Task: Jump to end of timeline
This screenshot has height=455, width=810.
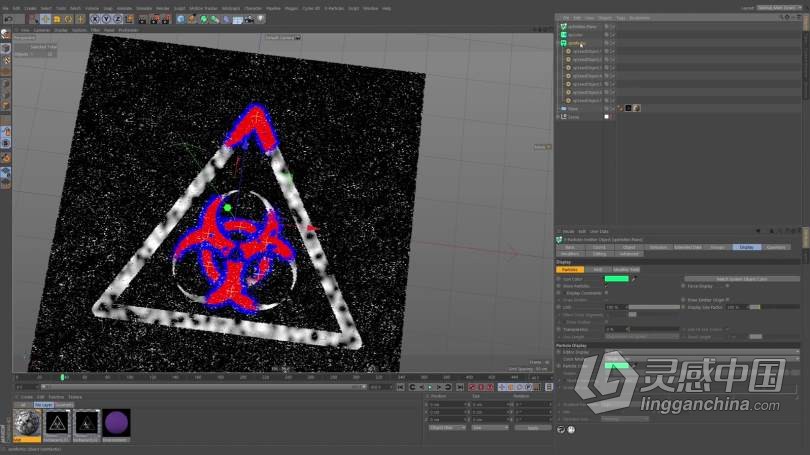Action: pyautogui.click(x=460, y=387)
